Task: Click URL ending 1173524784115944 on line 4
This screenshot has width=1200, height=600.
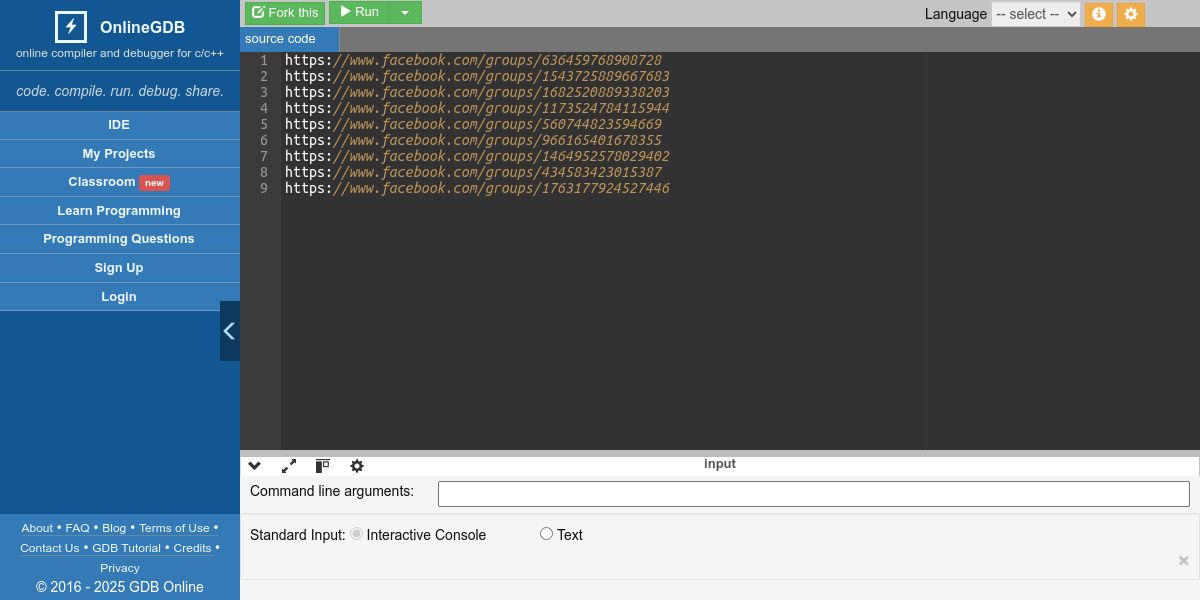Action: pos(477,108)
